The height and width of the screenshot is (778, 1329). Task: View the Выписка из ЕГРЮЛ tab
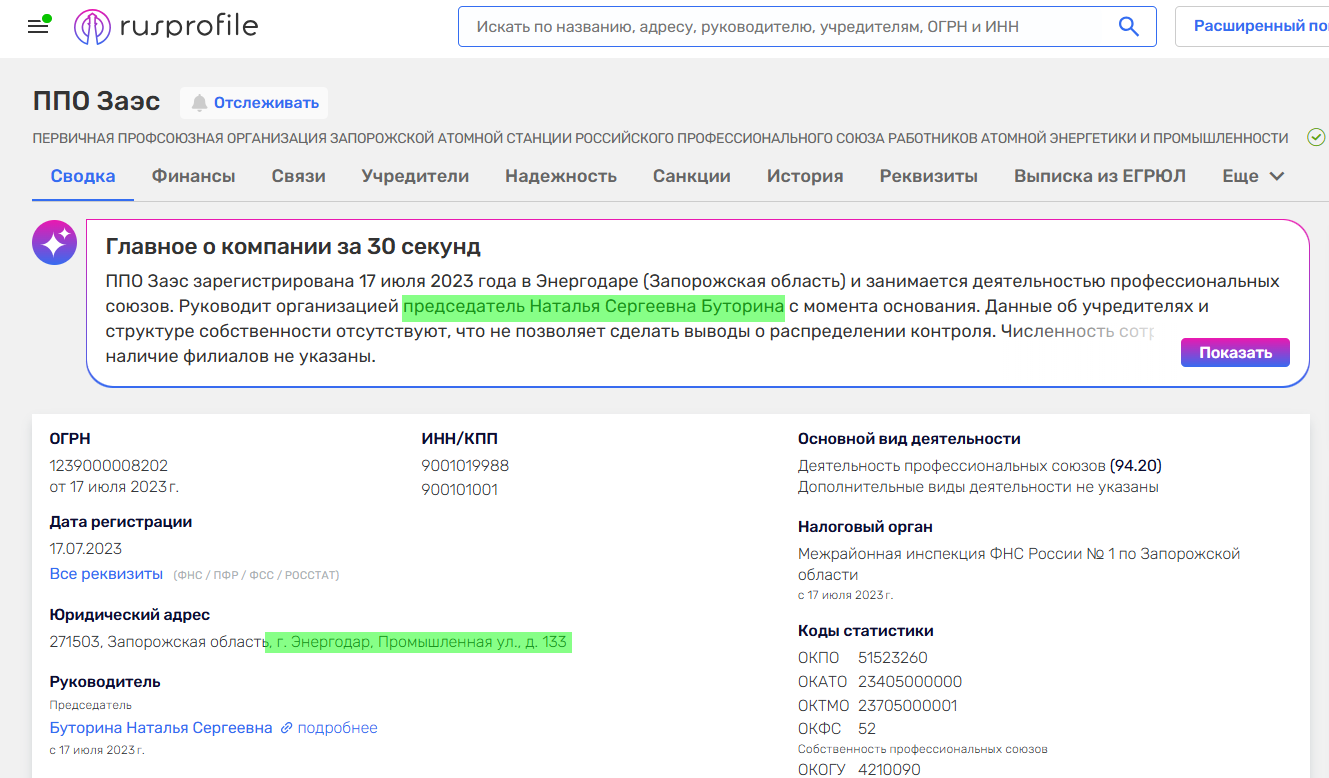coord(1099,175)
